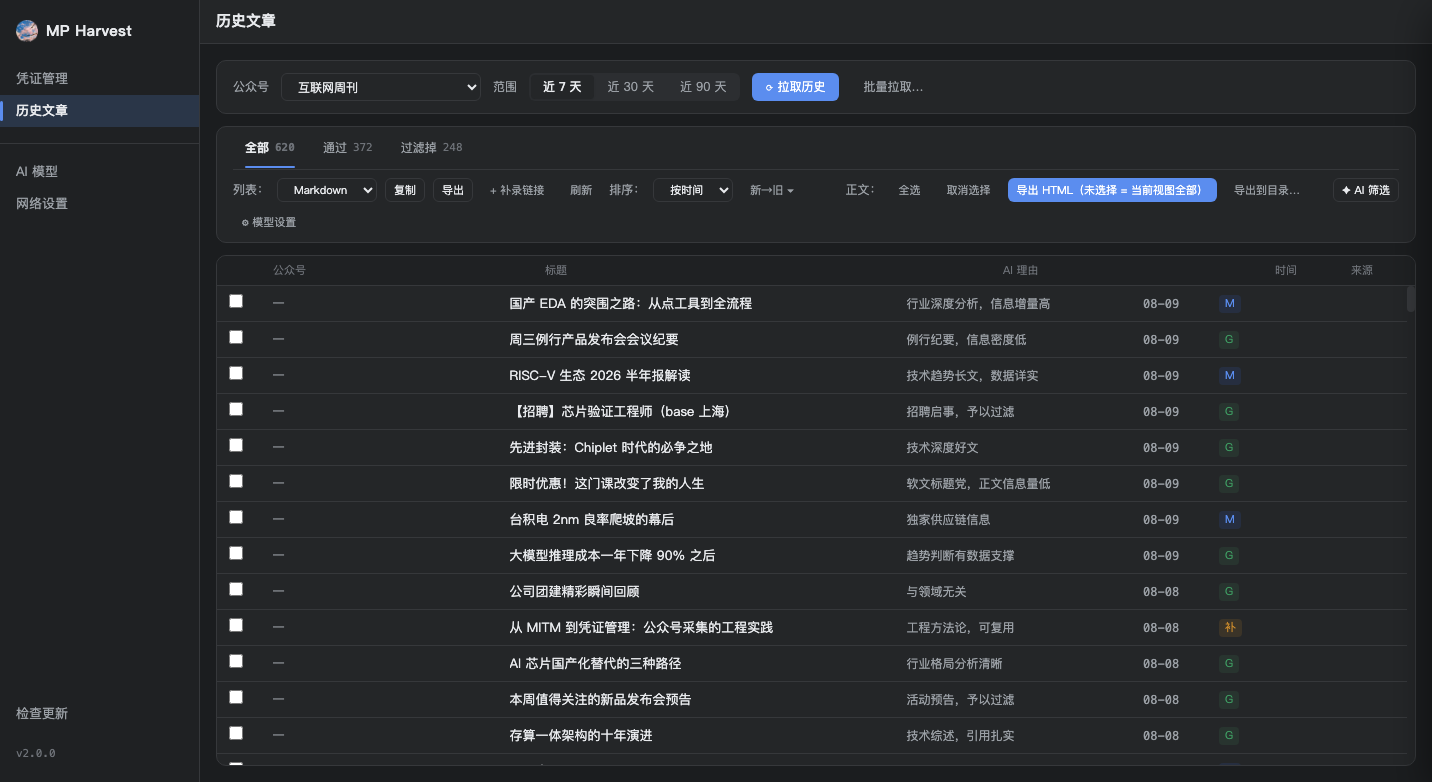Click 取消选择
This screenshot has height=782, width=1432.
(x=969, y=190)
